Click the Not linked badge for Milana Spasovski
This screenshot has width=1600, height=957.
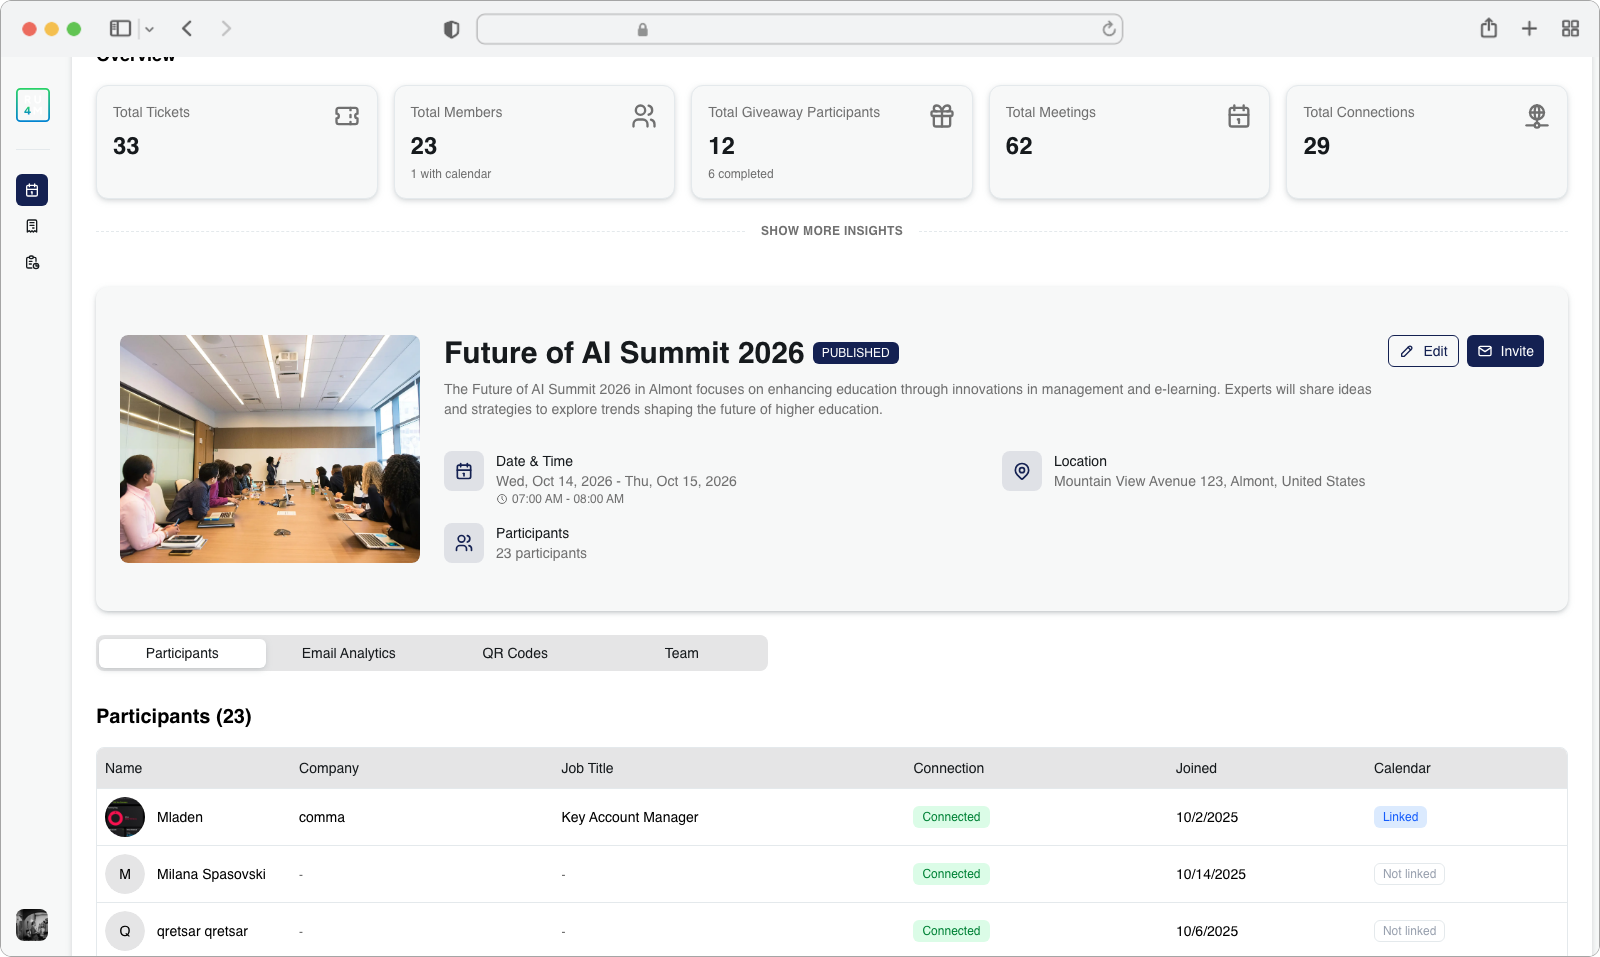click(x=1408, y=873)
